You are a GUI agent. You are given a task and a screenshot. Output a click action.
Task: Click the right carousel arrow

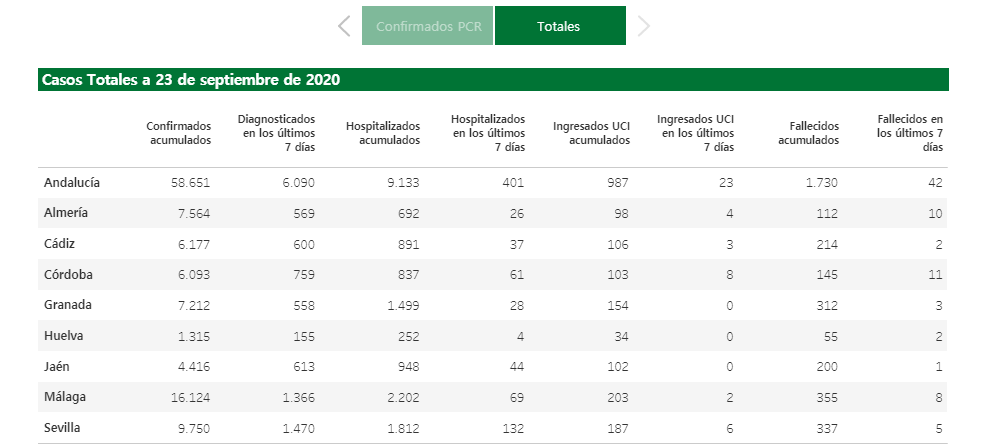[643, 26]
